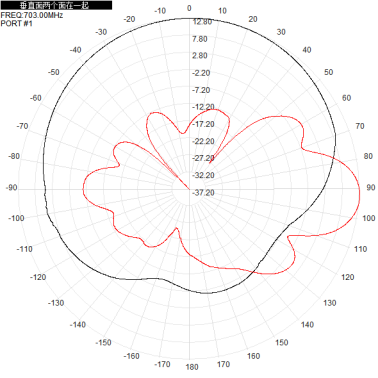
Task: Click the positive 60 degree angle label
Action: coord(346,98)
